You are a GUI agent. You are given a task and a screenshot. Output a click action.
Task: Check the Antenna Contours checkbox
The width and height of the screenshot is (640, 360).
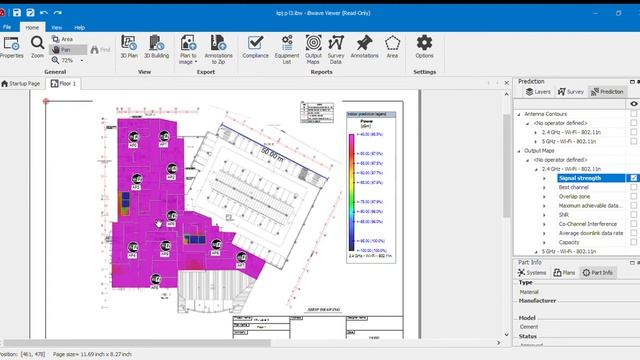(x=633, y=114)
